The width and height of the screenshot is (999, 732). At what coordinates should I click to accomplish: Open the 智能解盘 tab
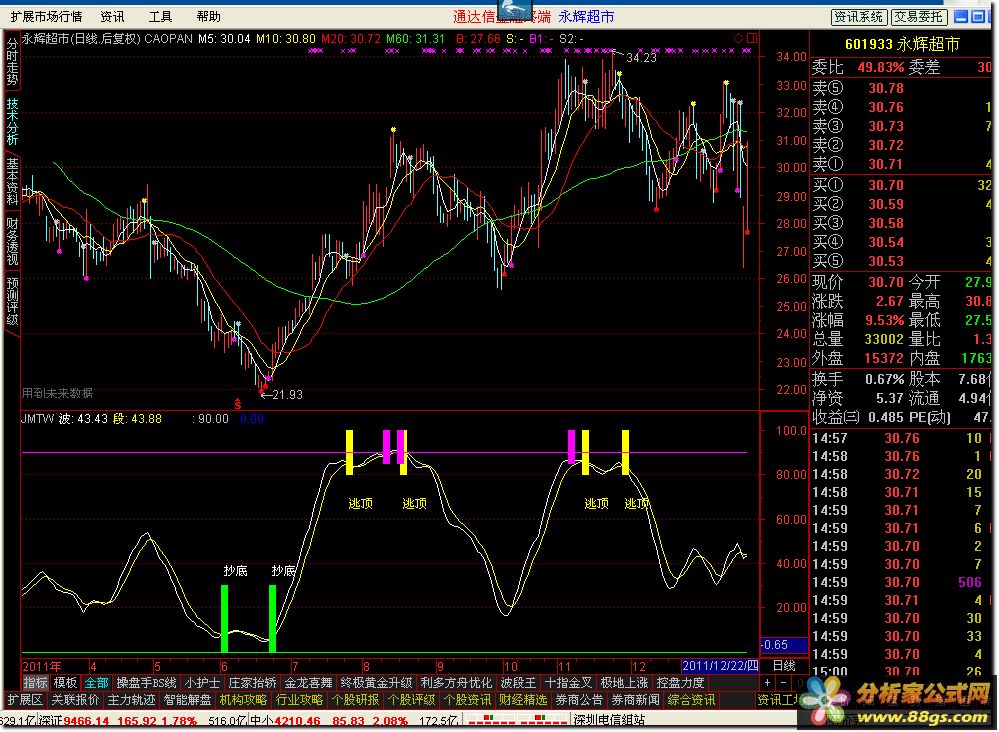point(187,700)
